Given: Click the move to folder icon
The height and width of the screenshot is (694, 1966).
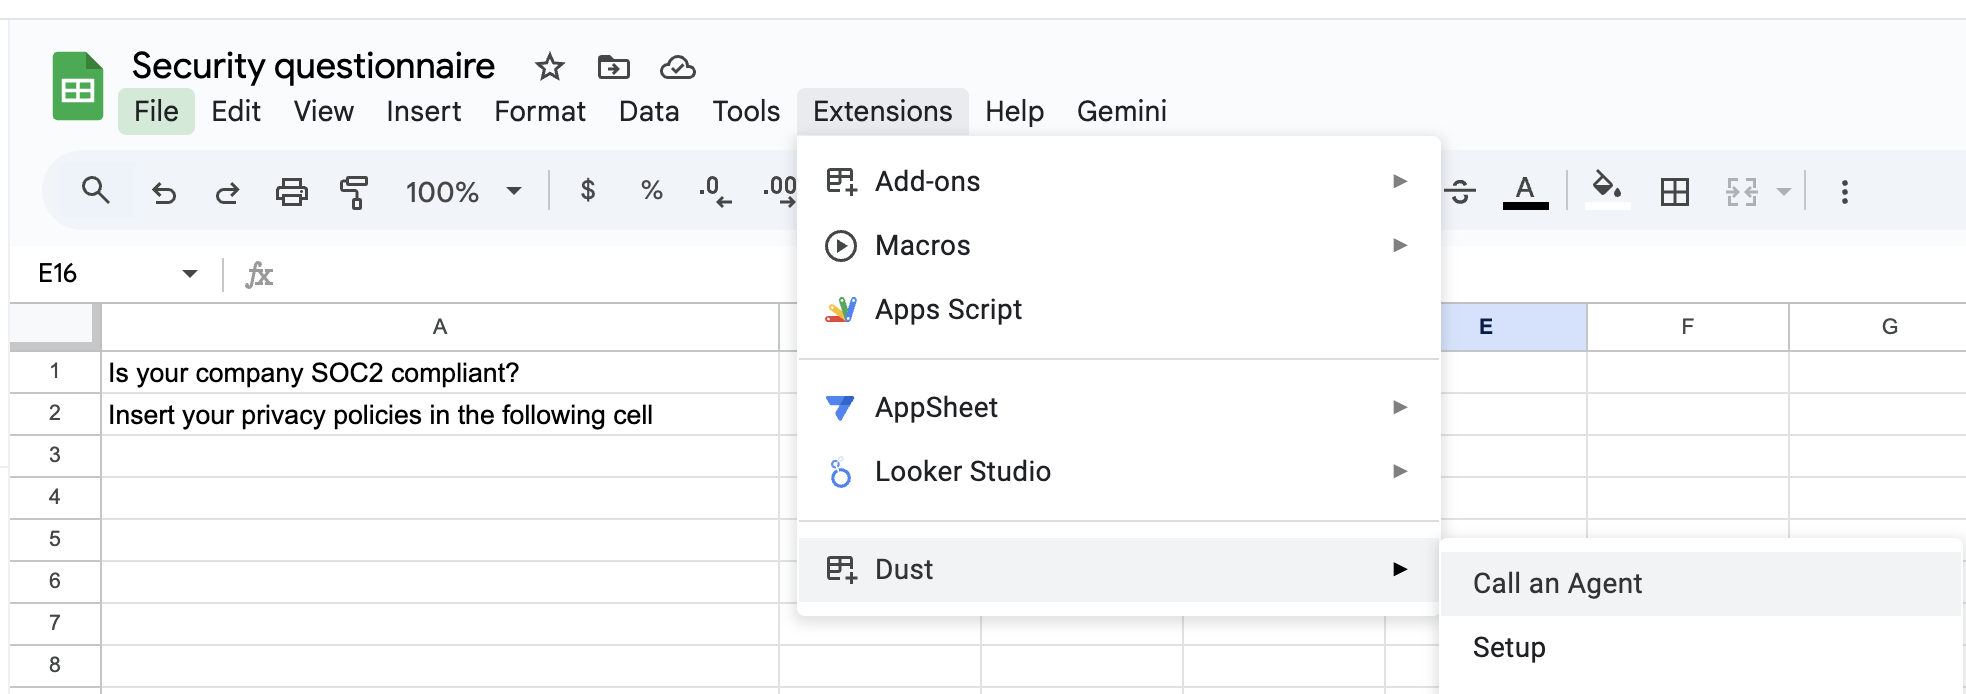Looking at the screenshot, I should (613, 67).
